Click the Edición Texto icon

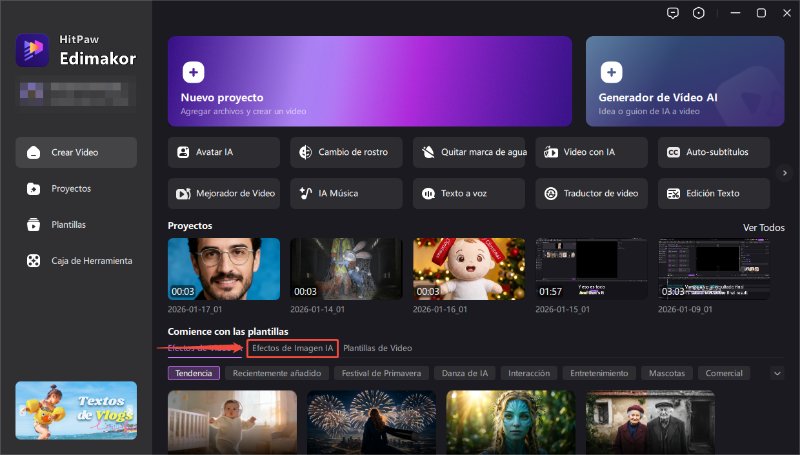[x=673, y=193]
